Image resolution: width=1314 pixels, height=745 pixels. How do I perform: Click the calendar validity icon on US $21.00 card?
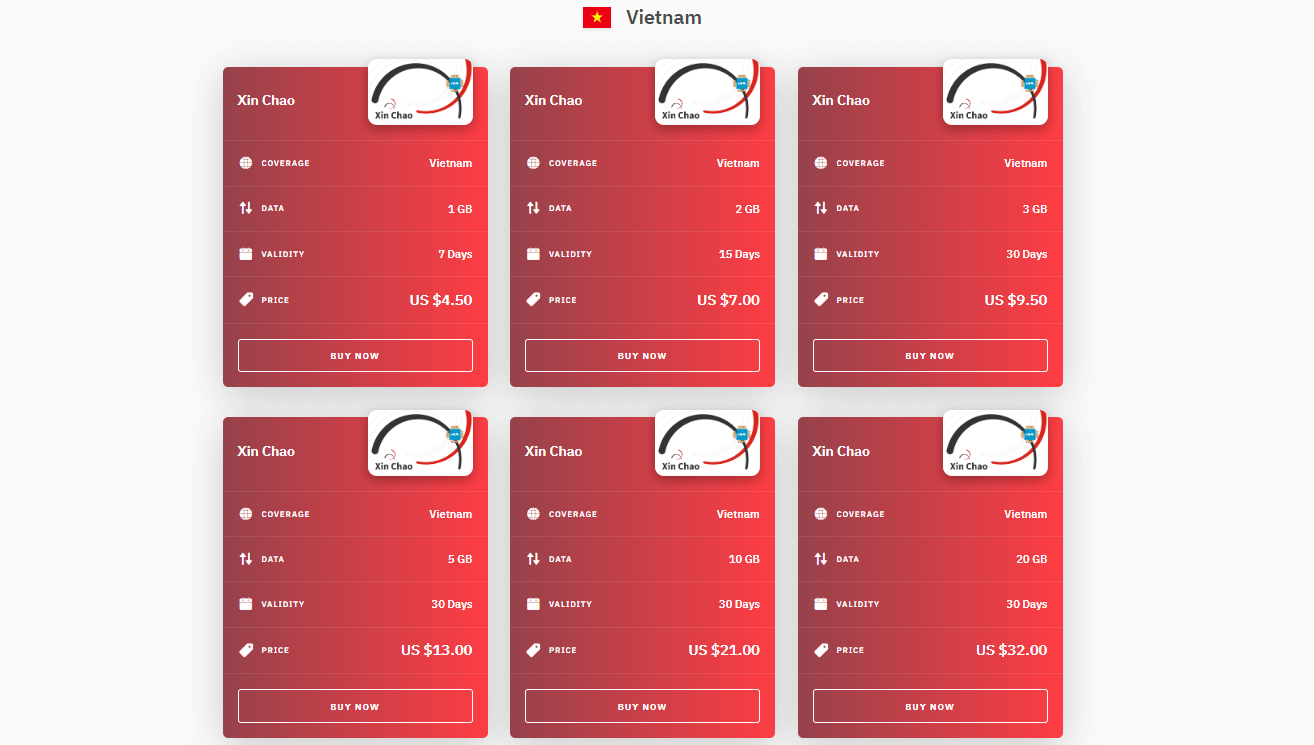point(533,604)
